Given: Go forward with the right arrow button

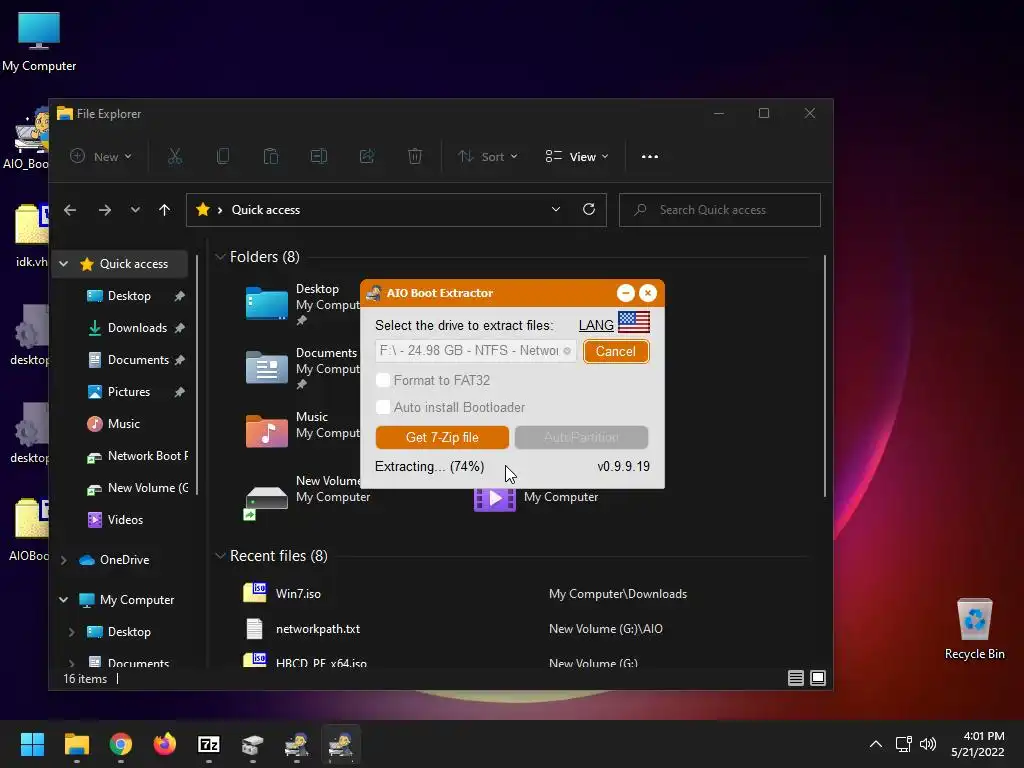Looking at the screenshot, I should (104, 210).
